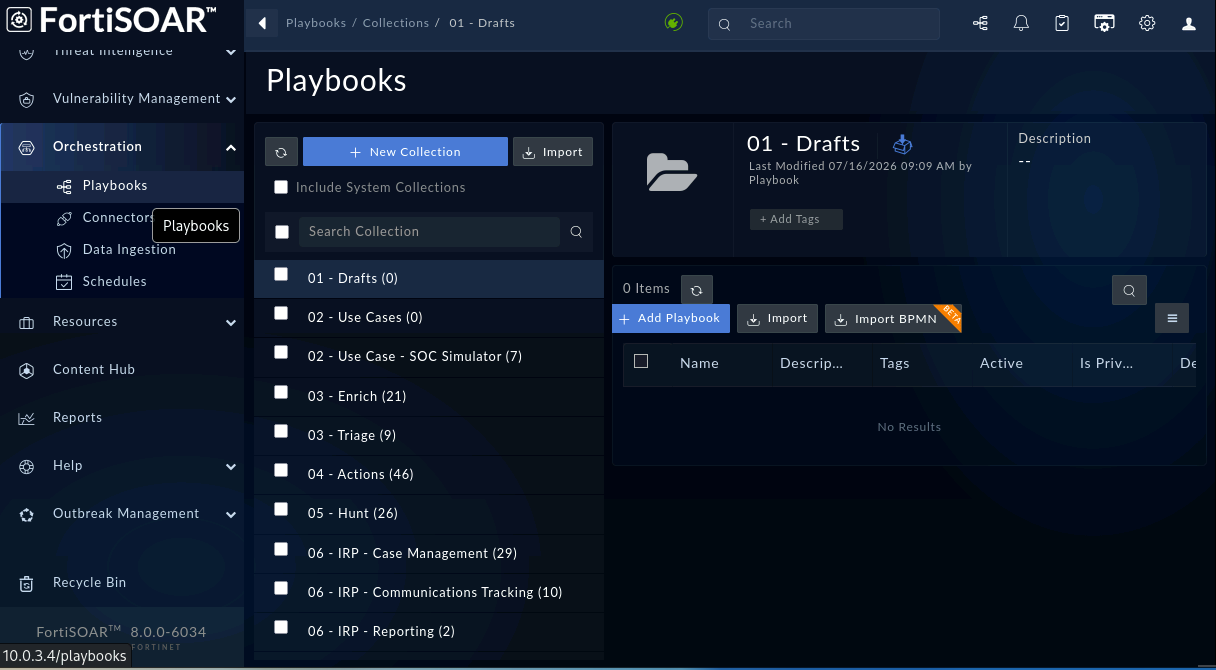Open the notifications bell

tap(1021, 23)
